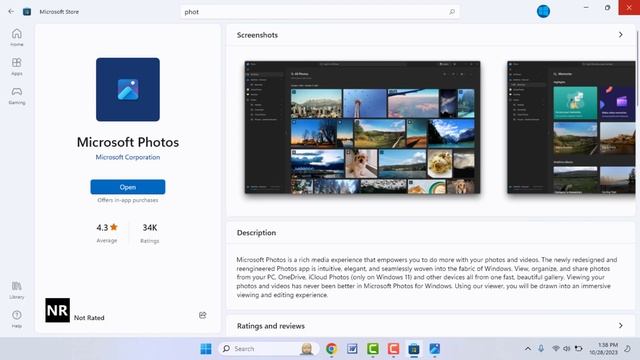
Task: Open Google Chrome from the taskbar
Action: pyautogui.click(x=331, y=349)
